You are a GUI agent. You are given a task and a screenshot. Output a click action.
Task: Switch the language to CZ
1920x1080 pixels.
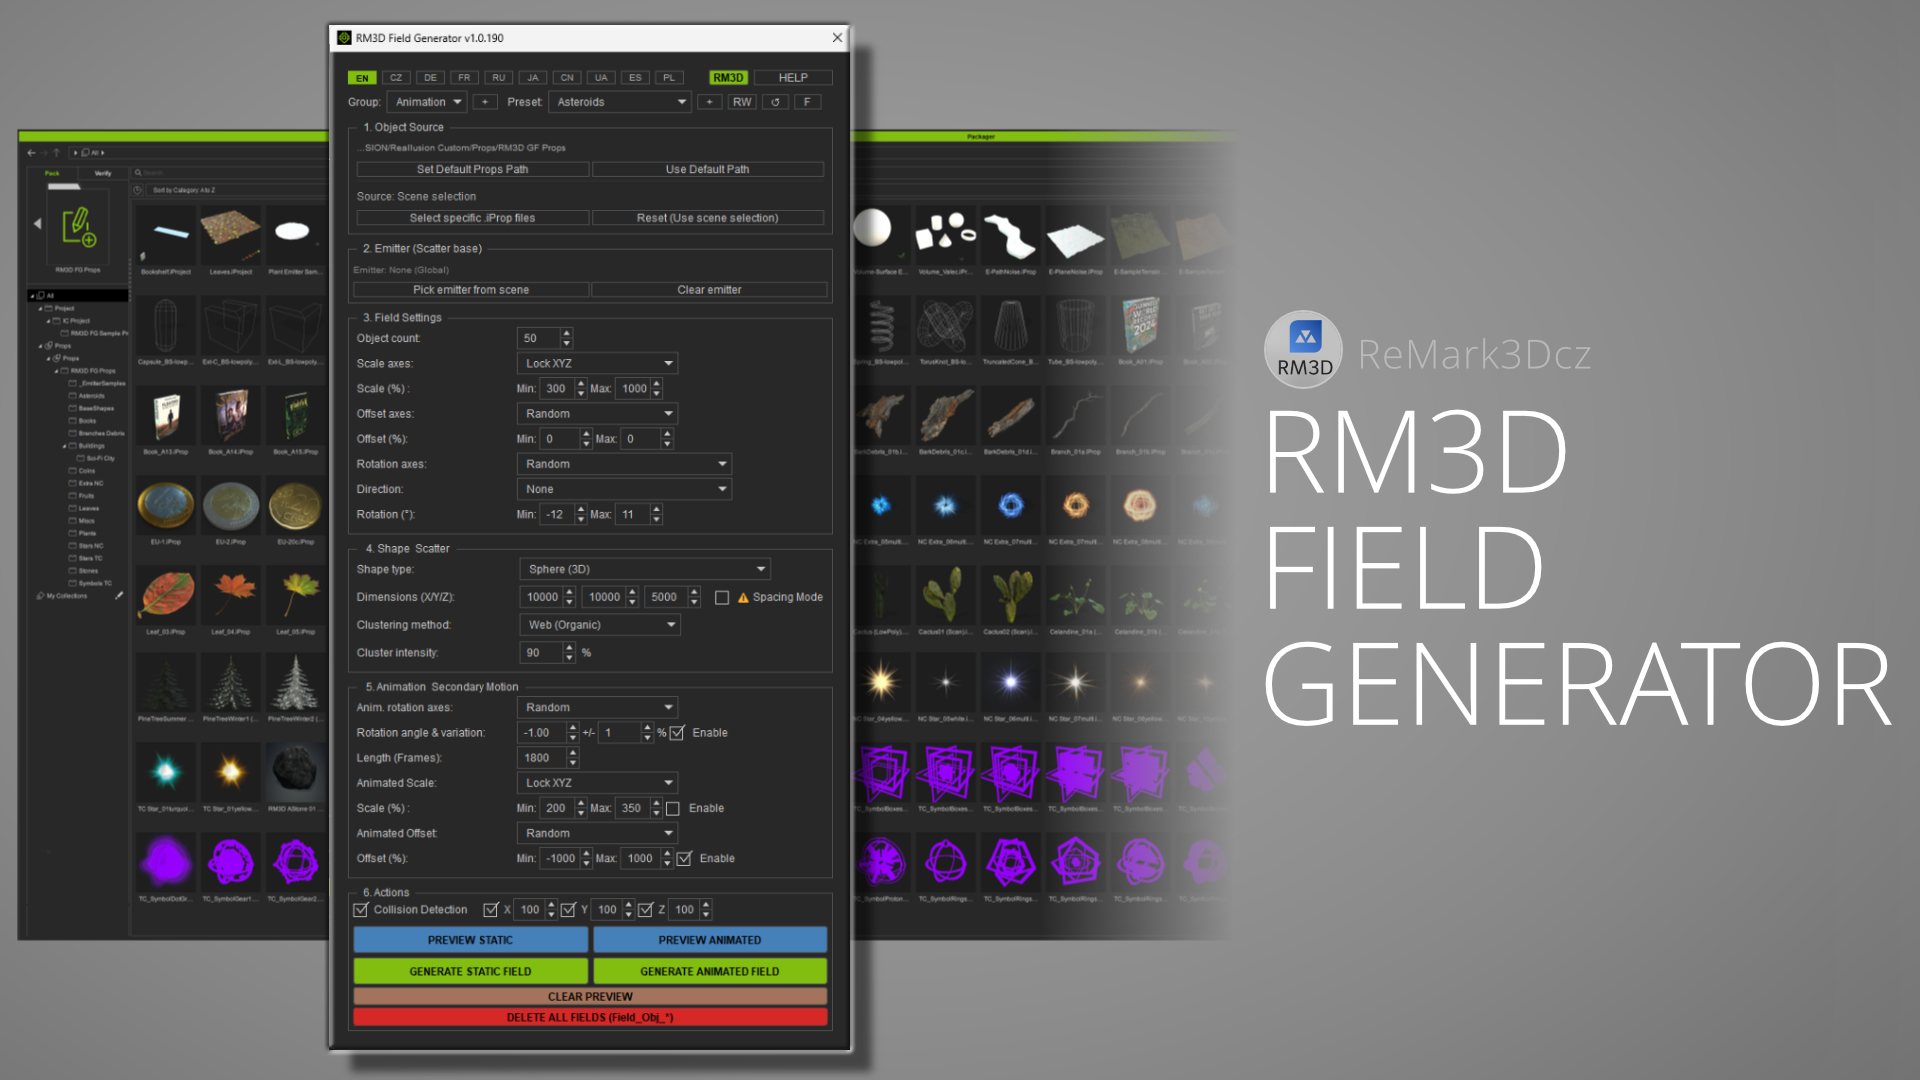point(396,78)
